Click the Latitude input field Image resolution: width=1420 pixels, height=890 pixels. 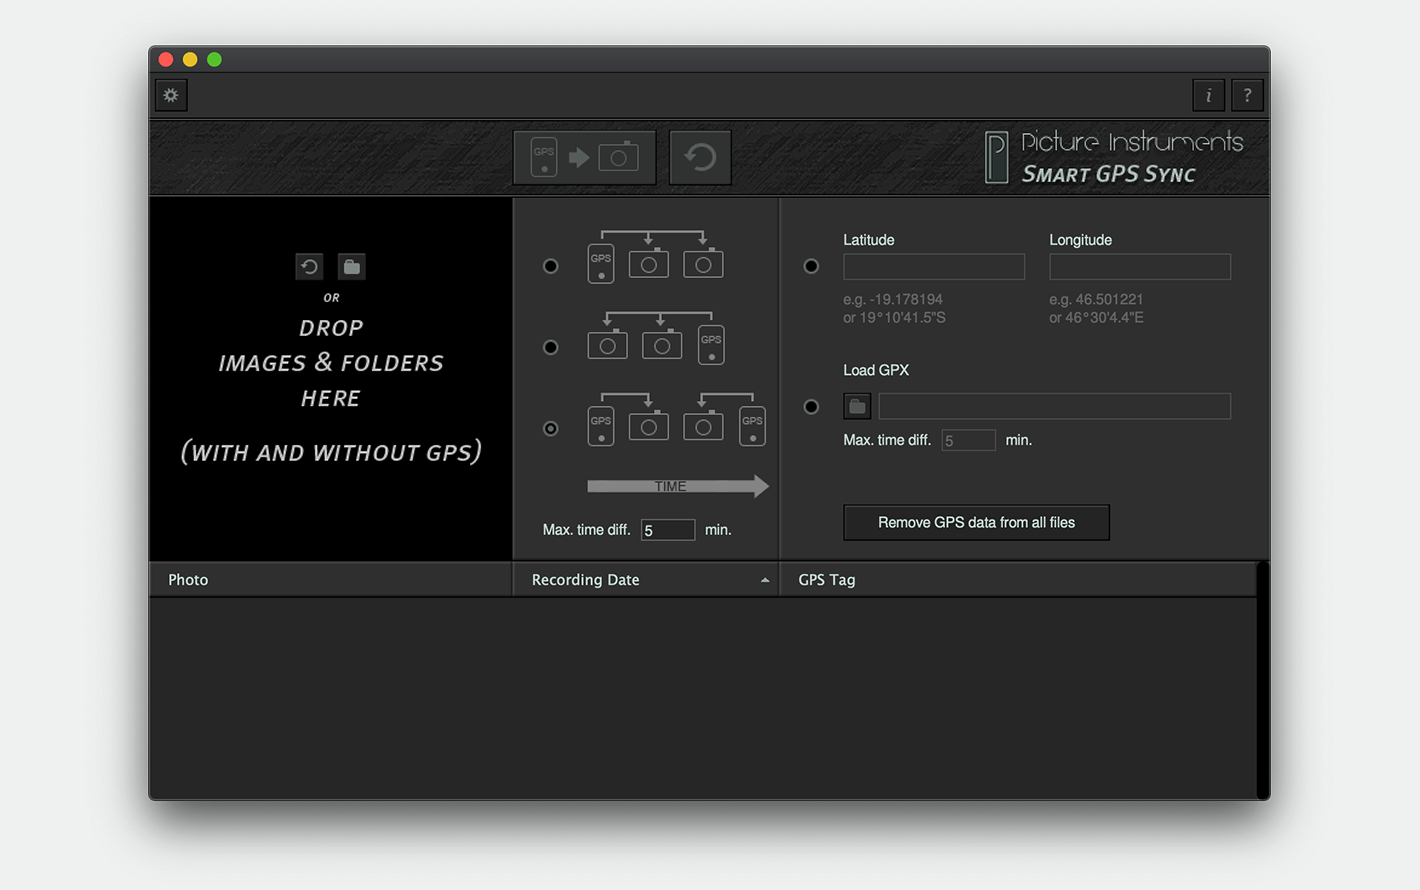point(934,266)
